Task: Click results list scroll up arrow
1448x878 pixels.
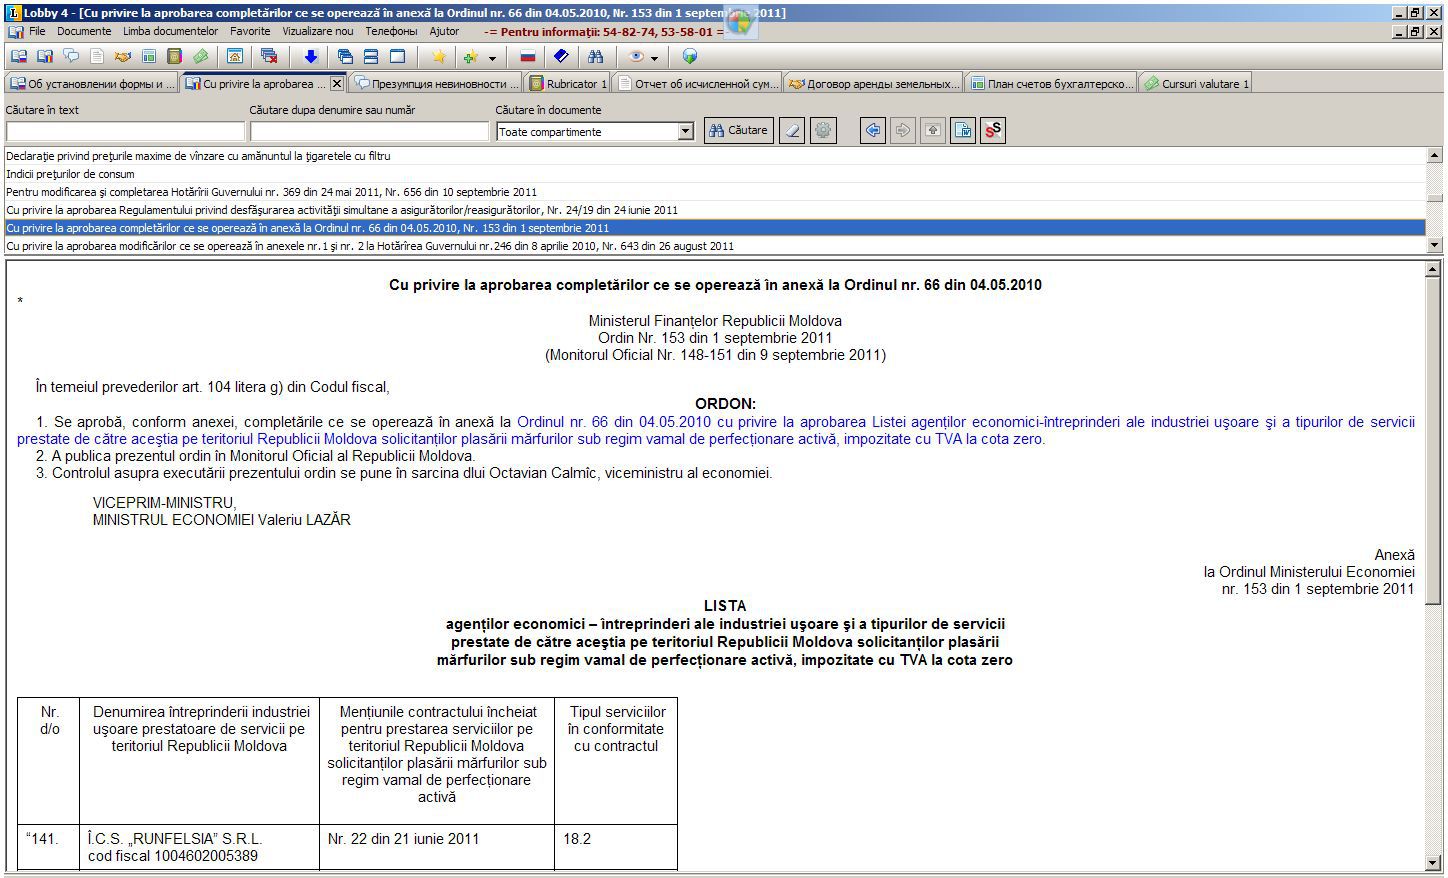Action: tap(1435, 155)
